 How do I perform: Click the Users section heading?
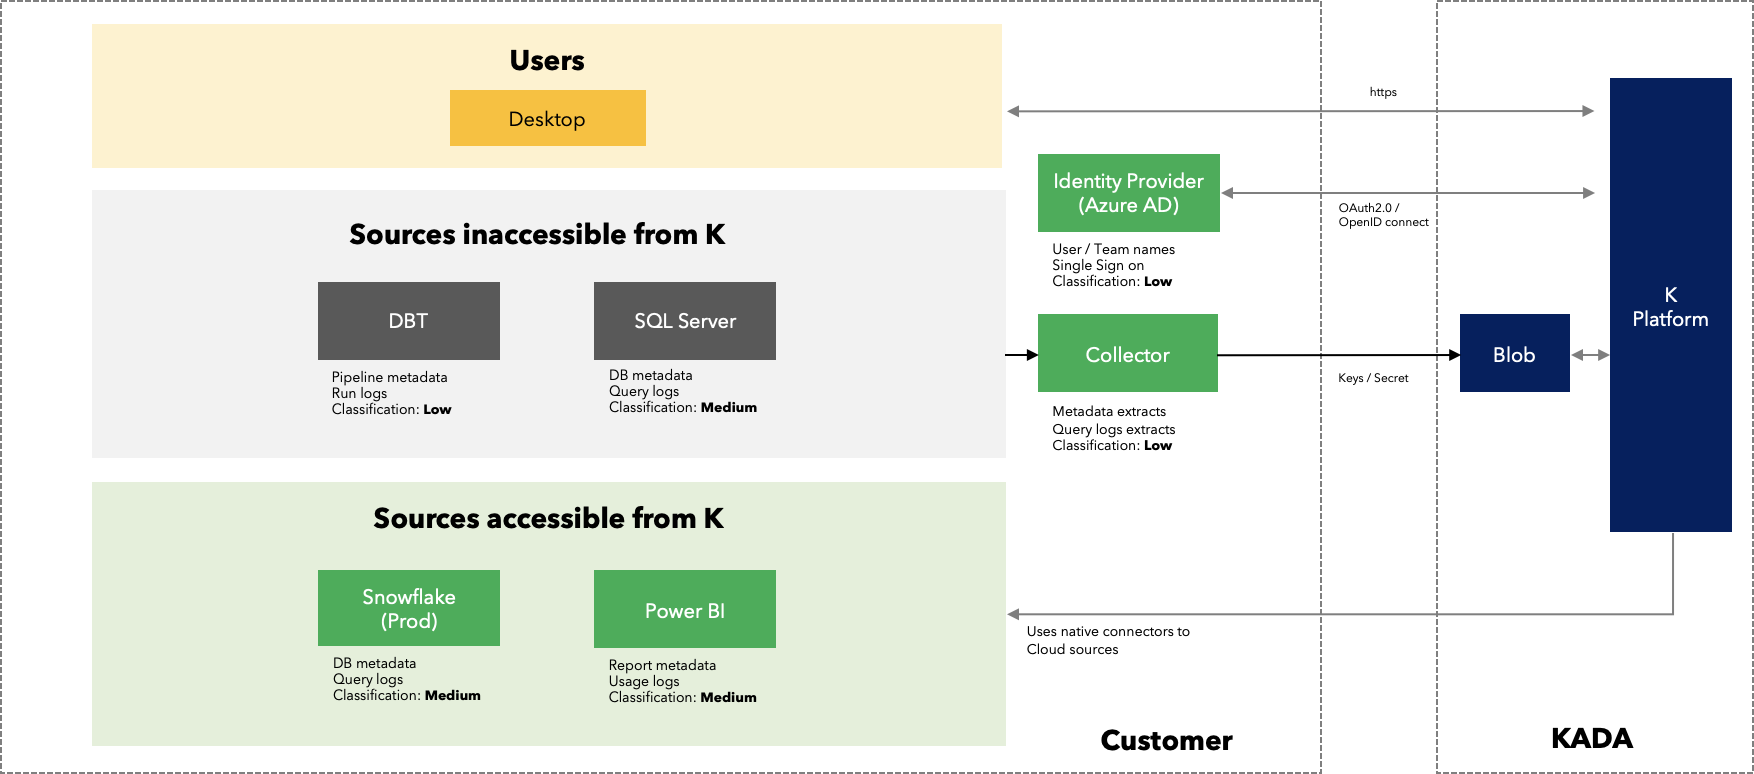pos(547,60)
